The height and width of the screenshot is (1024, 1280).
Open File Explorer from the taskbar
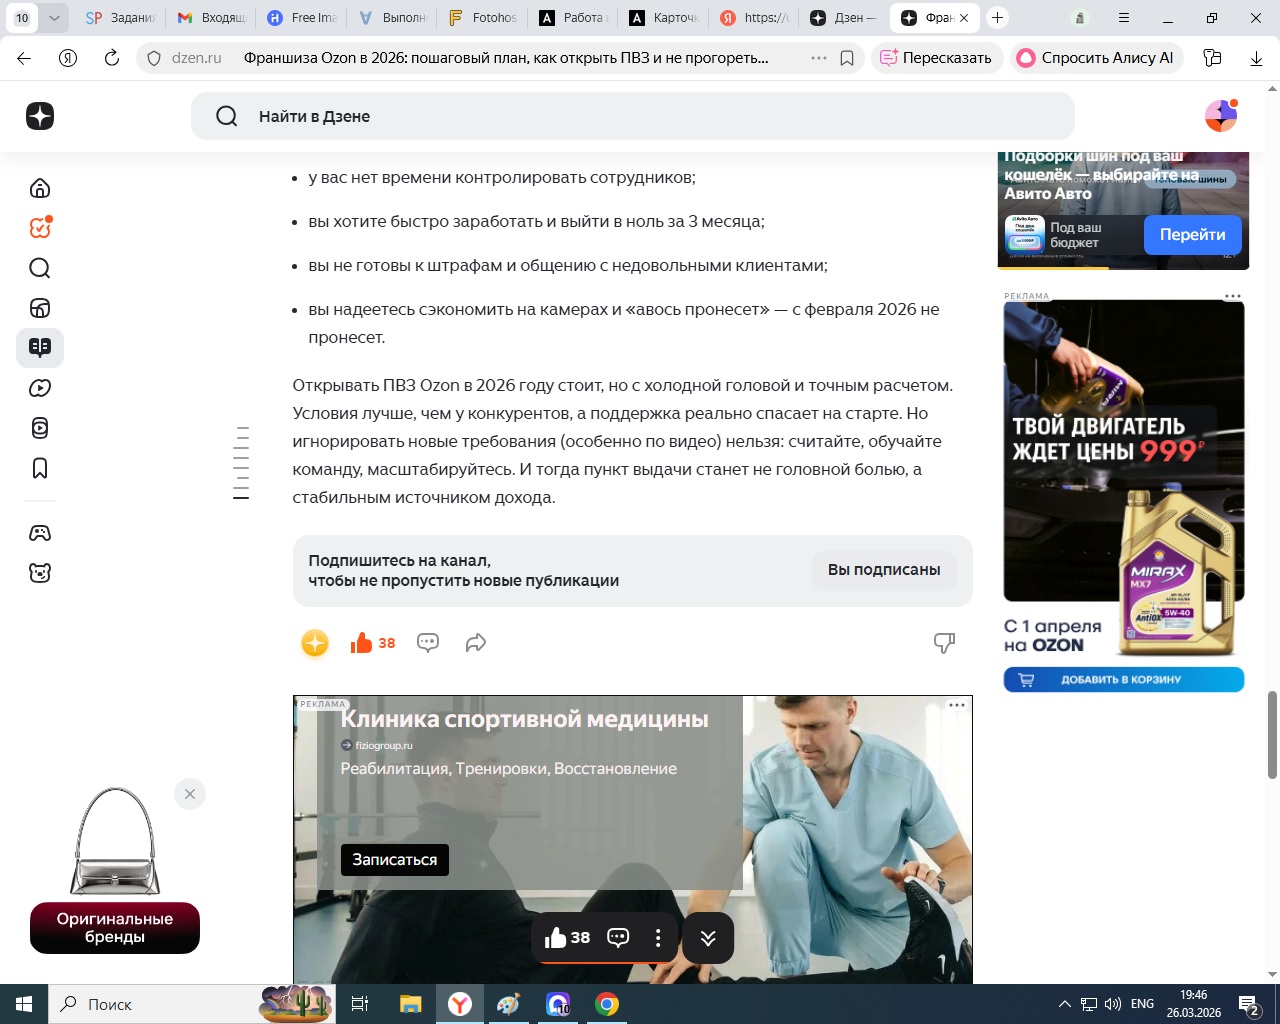click(410, 1004)
